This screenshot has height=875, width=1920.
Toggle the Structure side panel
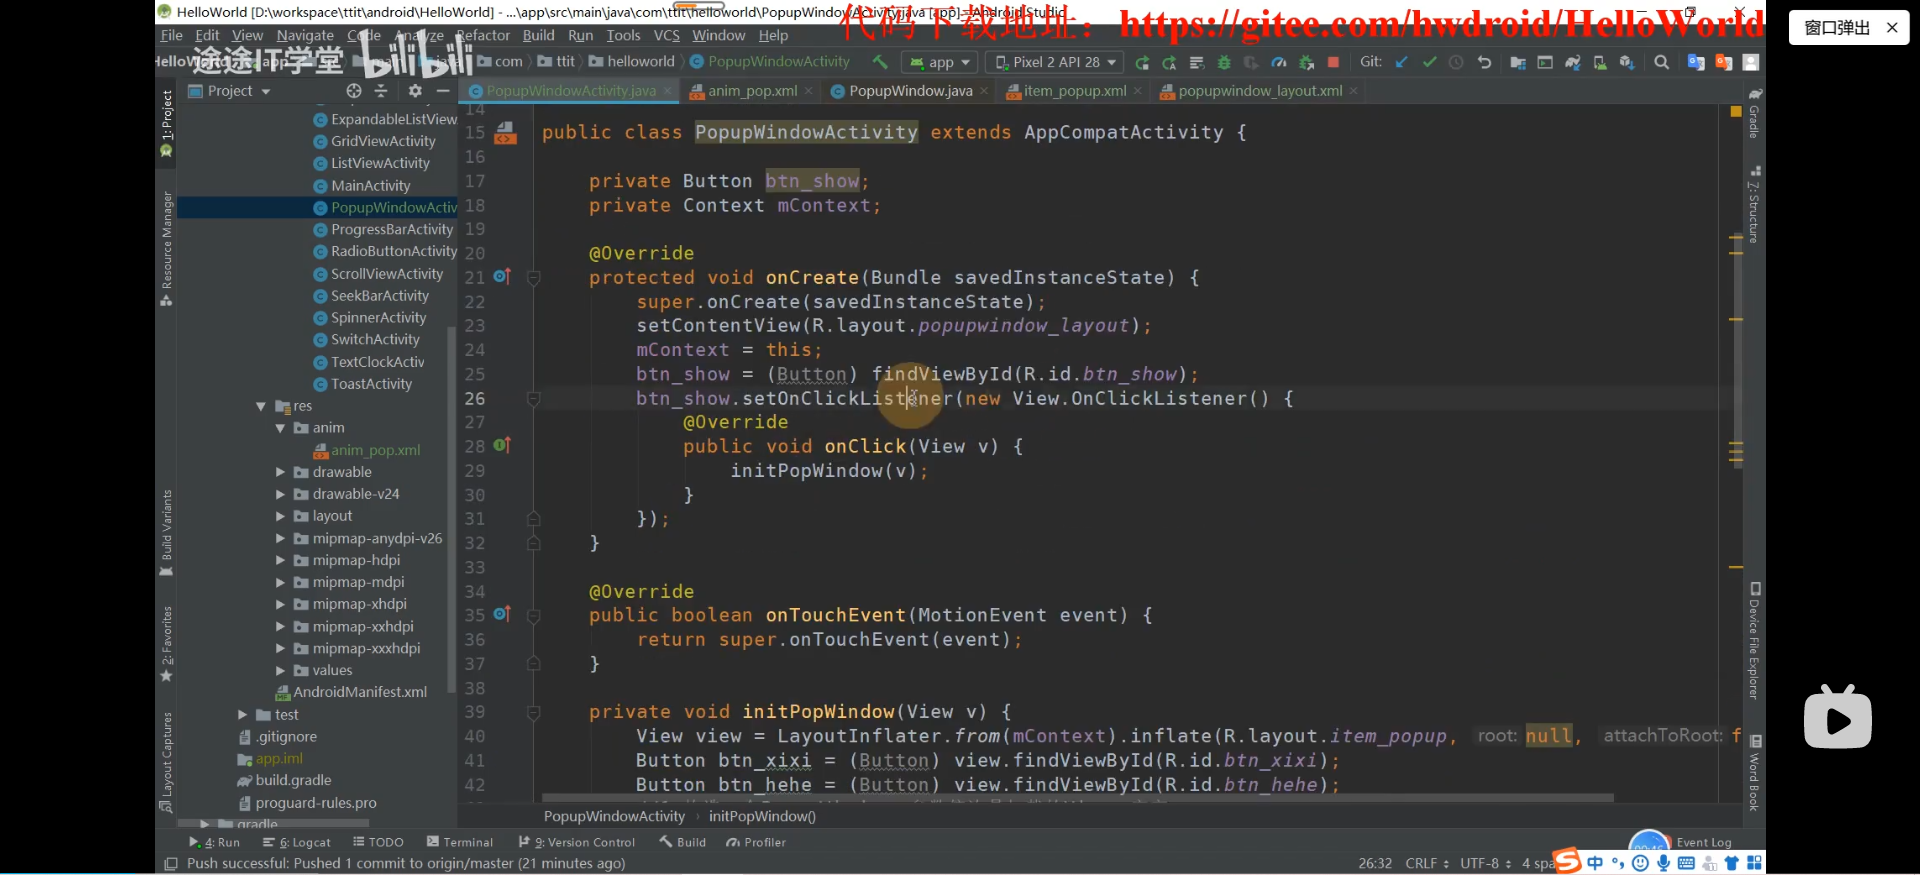click(1755, 206)
